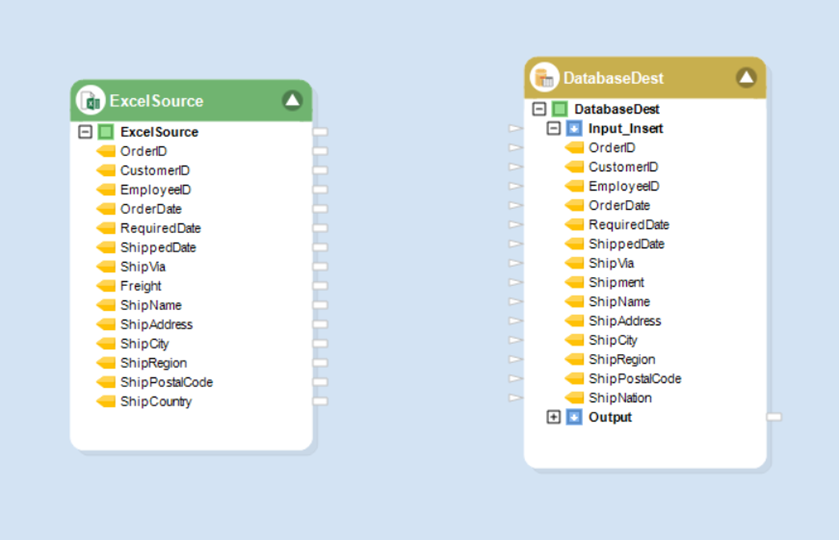
Task: Collapse the DatabaseDest object with arrow button
Action: (746, 78)
